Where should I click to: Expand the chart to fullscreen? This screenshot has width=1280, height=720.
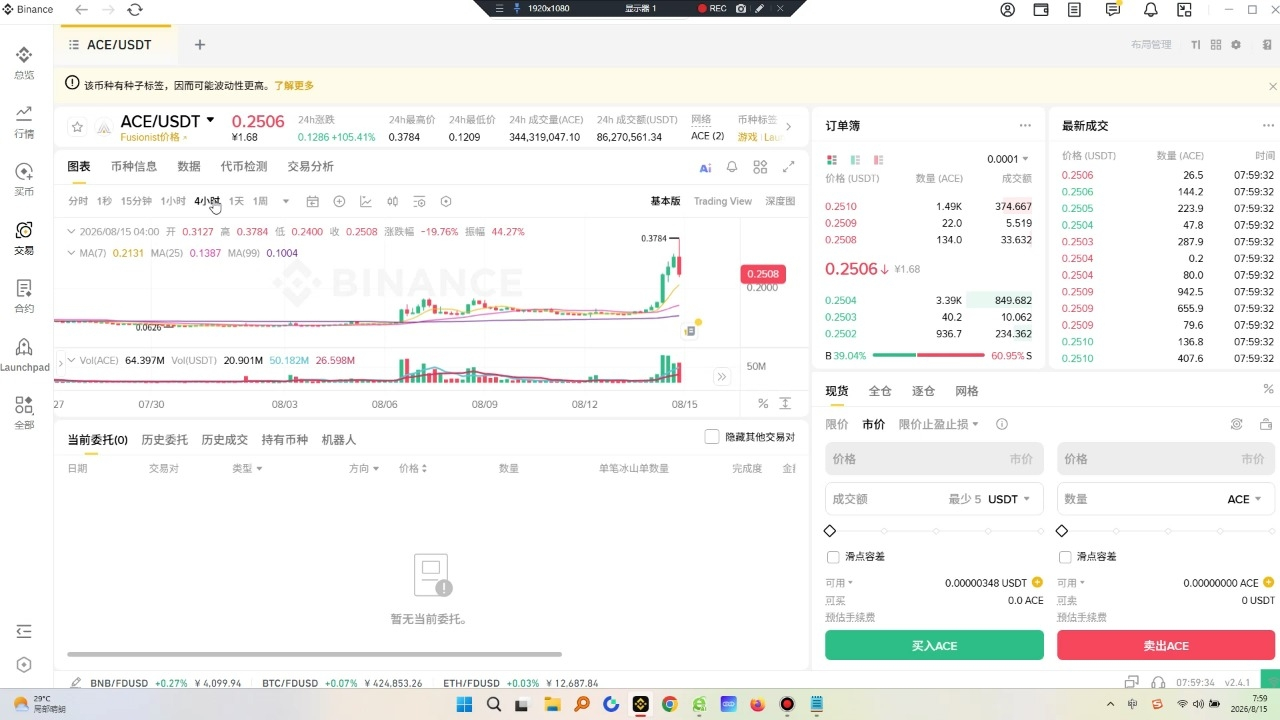click(788, 167)
